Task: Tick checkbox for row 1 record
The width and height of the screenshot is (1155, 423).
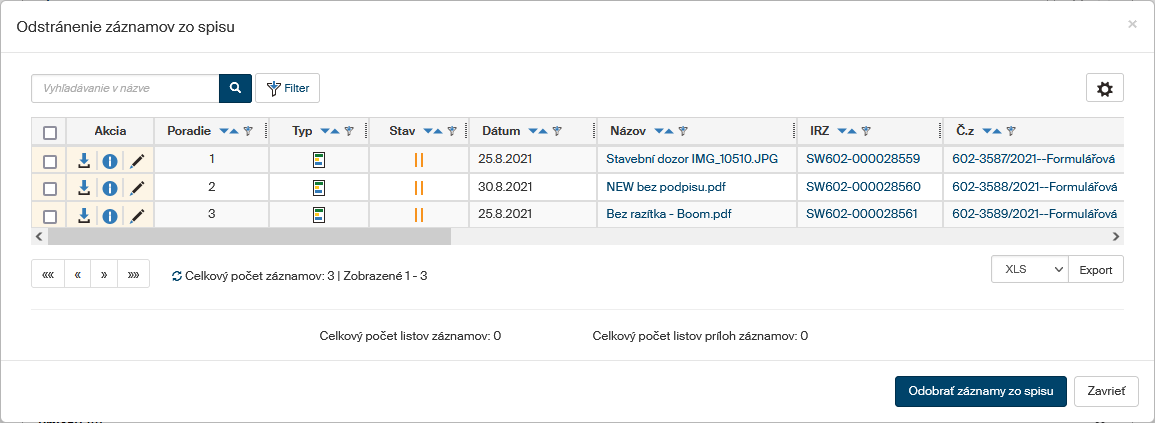Action: 49,160
